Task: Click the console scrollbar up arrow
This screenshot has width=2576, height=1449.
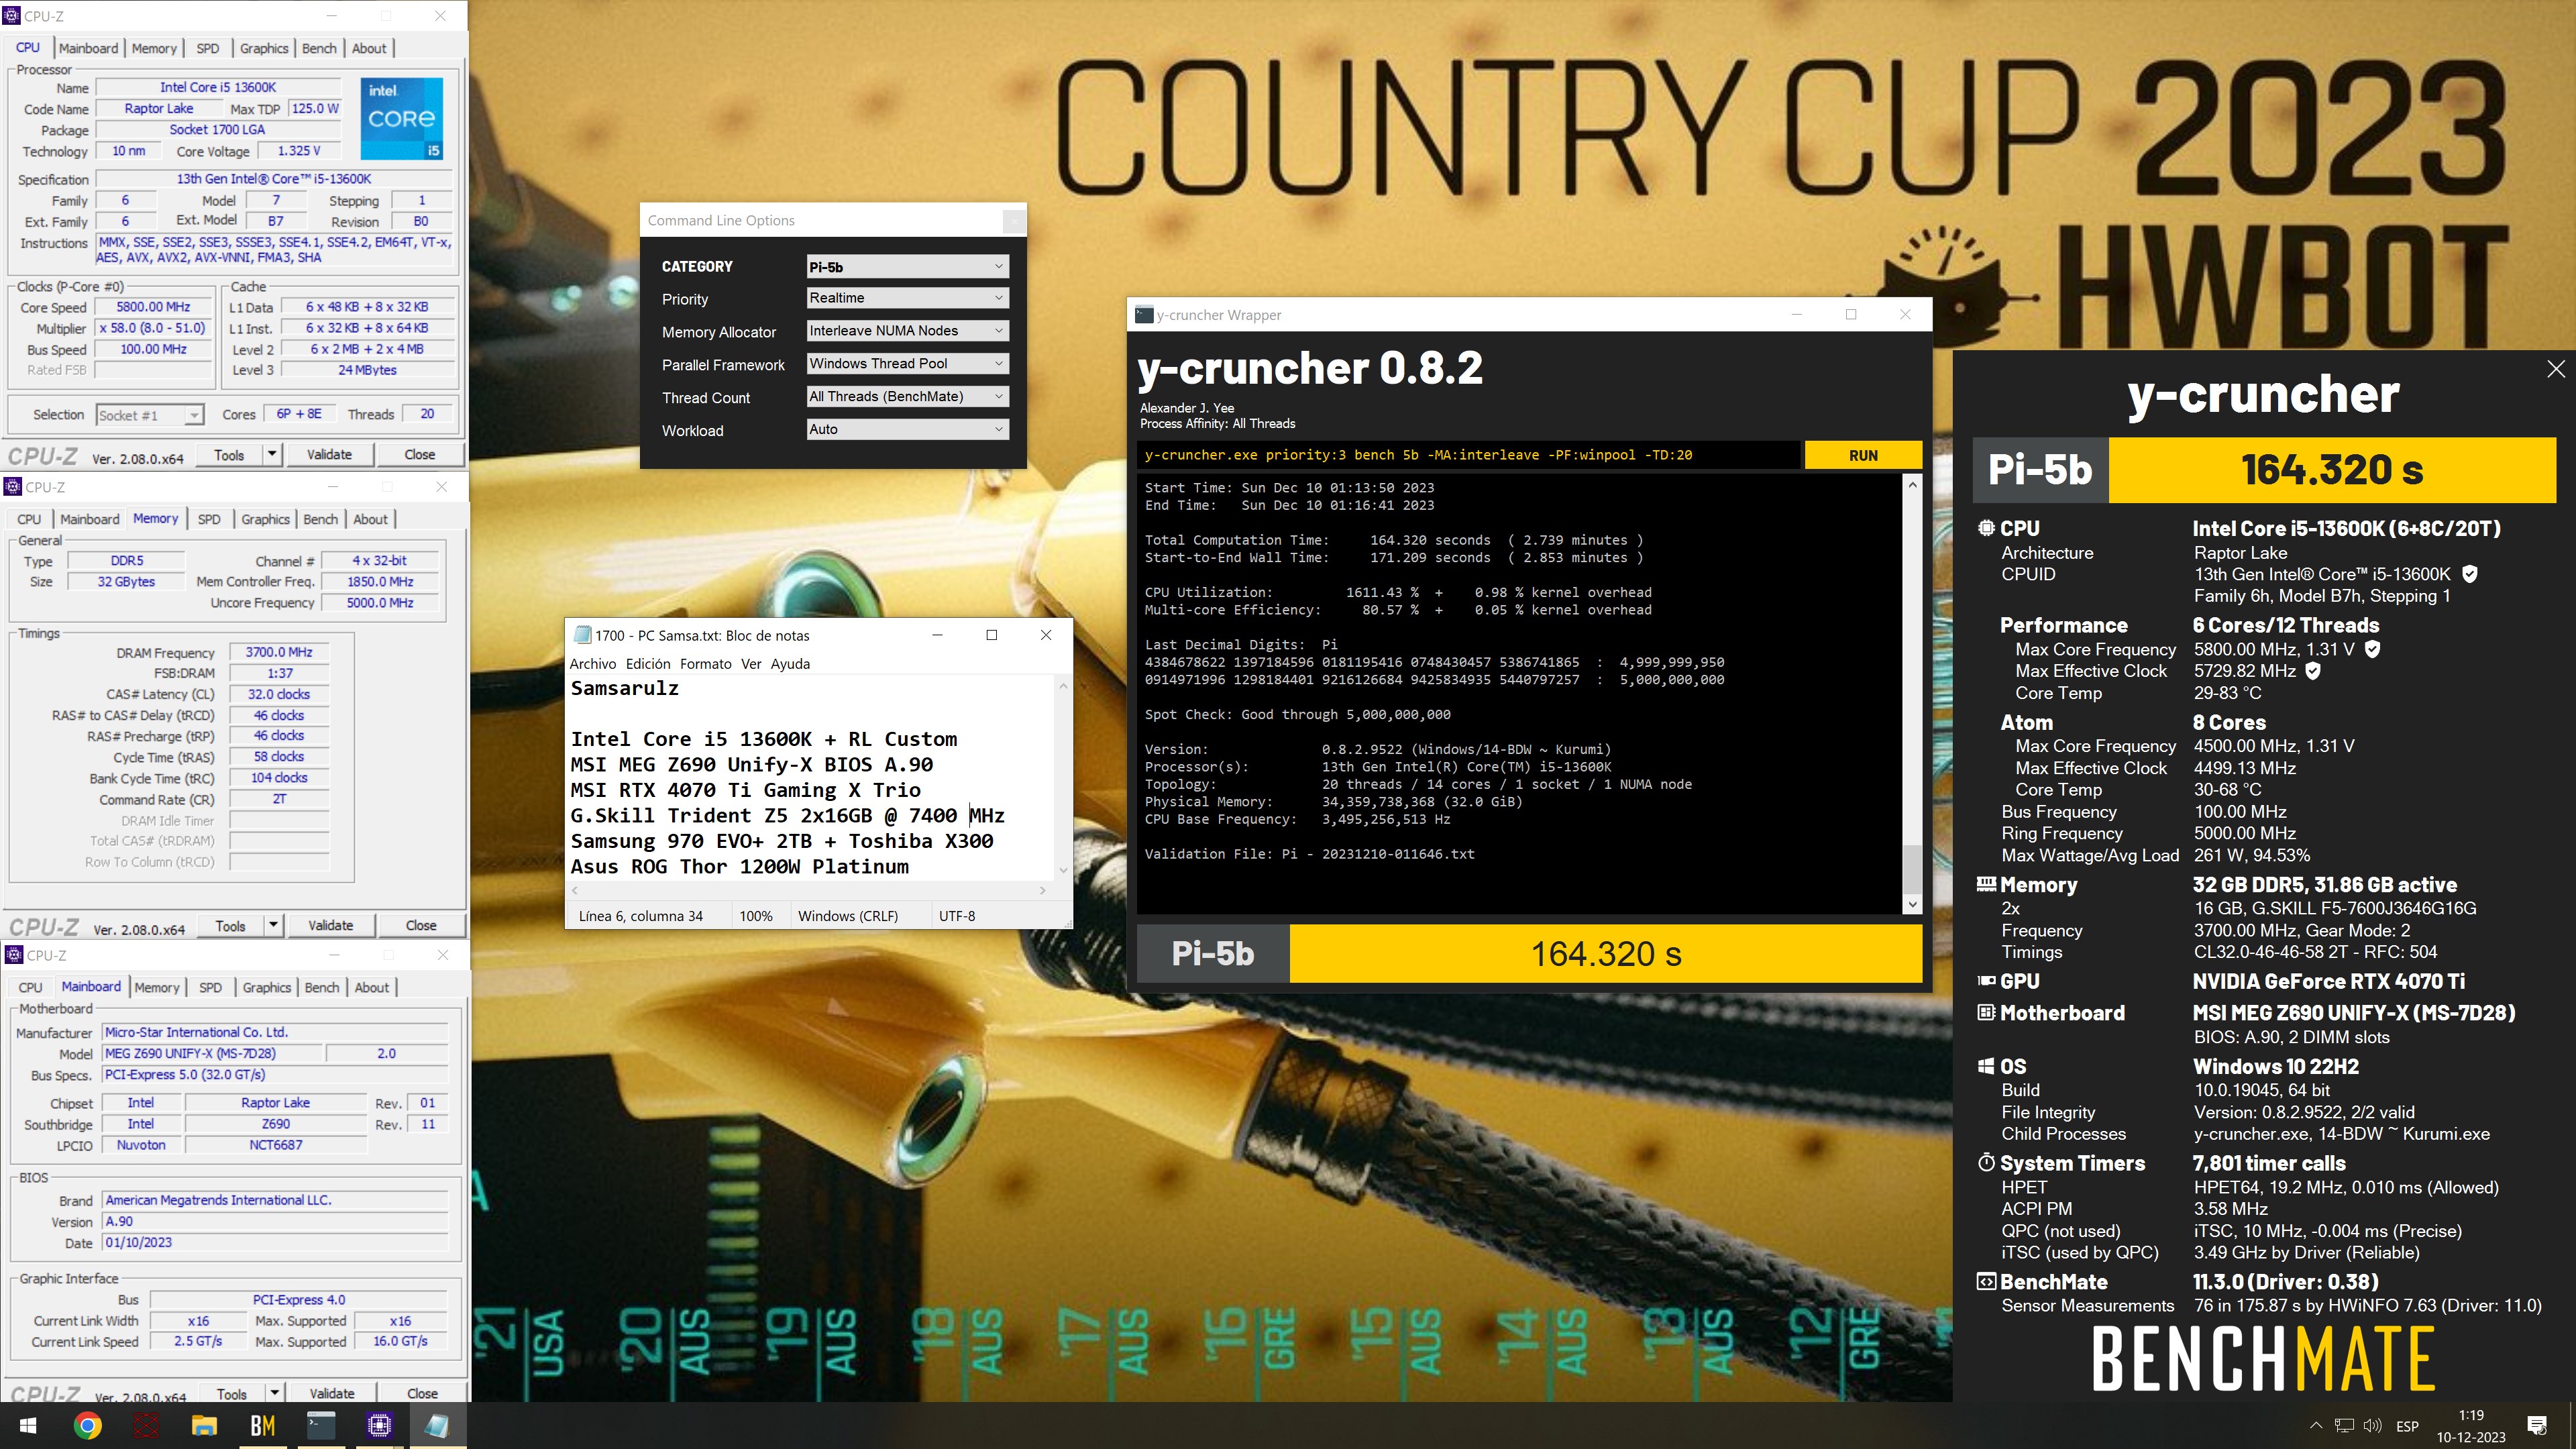Action: (x=1912, y=485)
